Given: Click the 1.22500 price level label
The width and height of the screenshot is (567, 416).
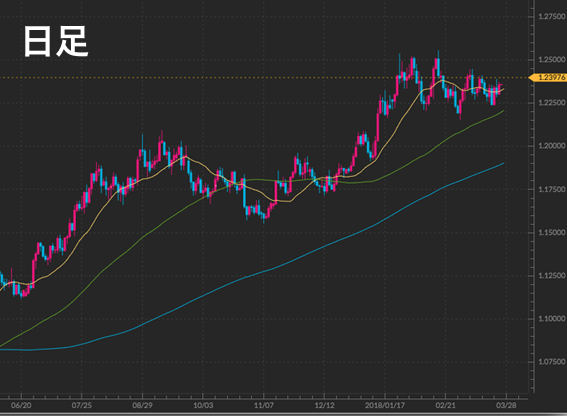Looking at the screenshot, I should point(552,103).
